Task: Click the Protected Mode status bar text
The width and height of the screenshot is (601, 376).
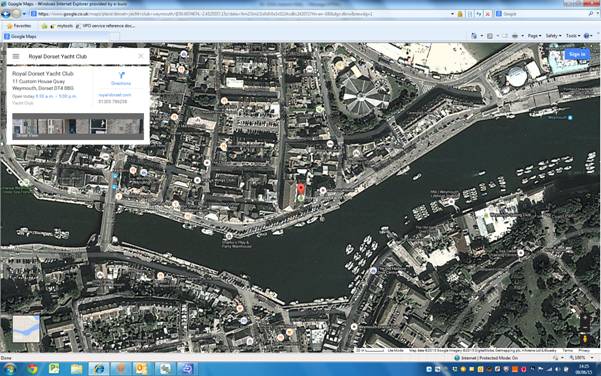Action: point(489,358)
